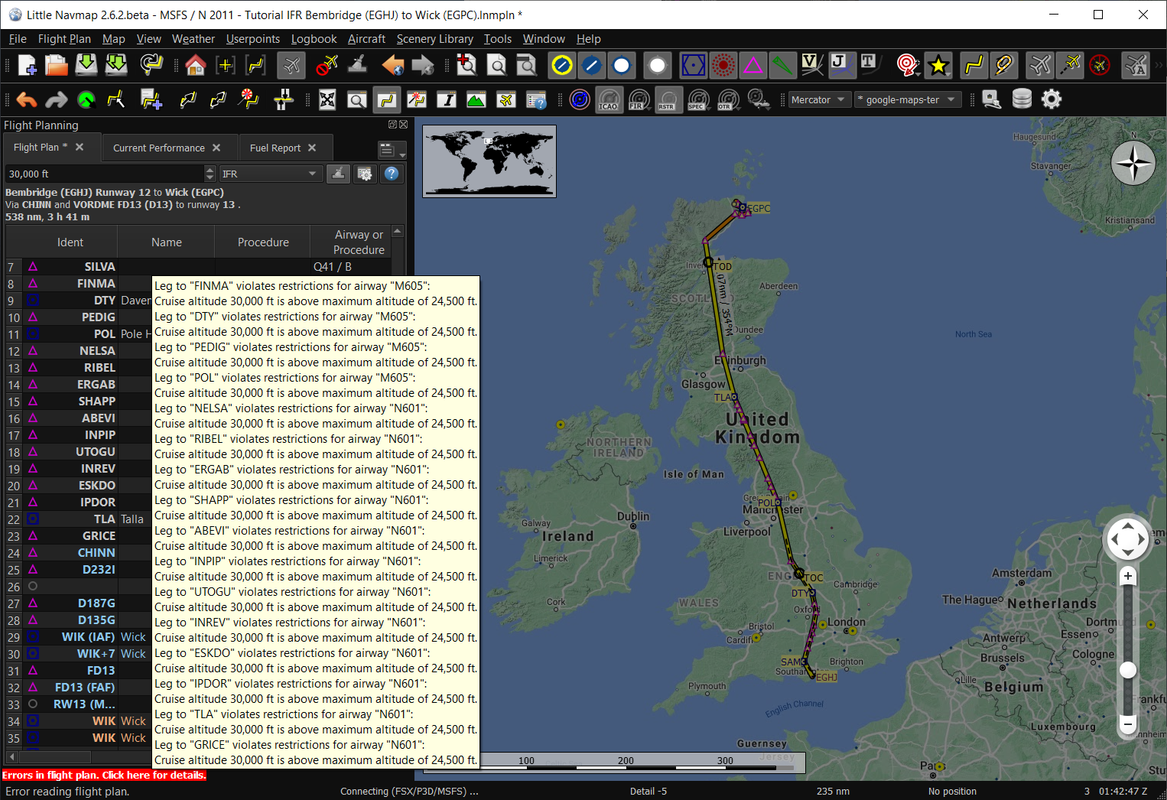Viewport: 1167px width, 800px height.
Task: Open the range rings target dropdown
Action: (907, 65)
